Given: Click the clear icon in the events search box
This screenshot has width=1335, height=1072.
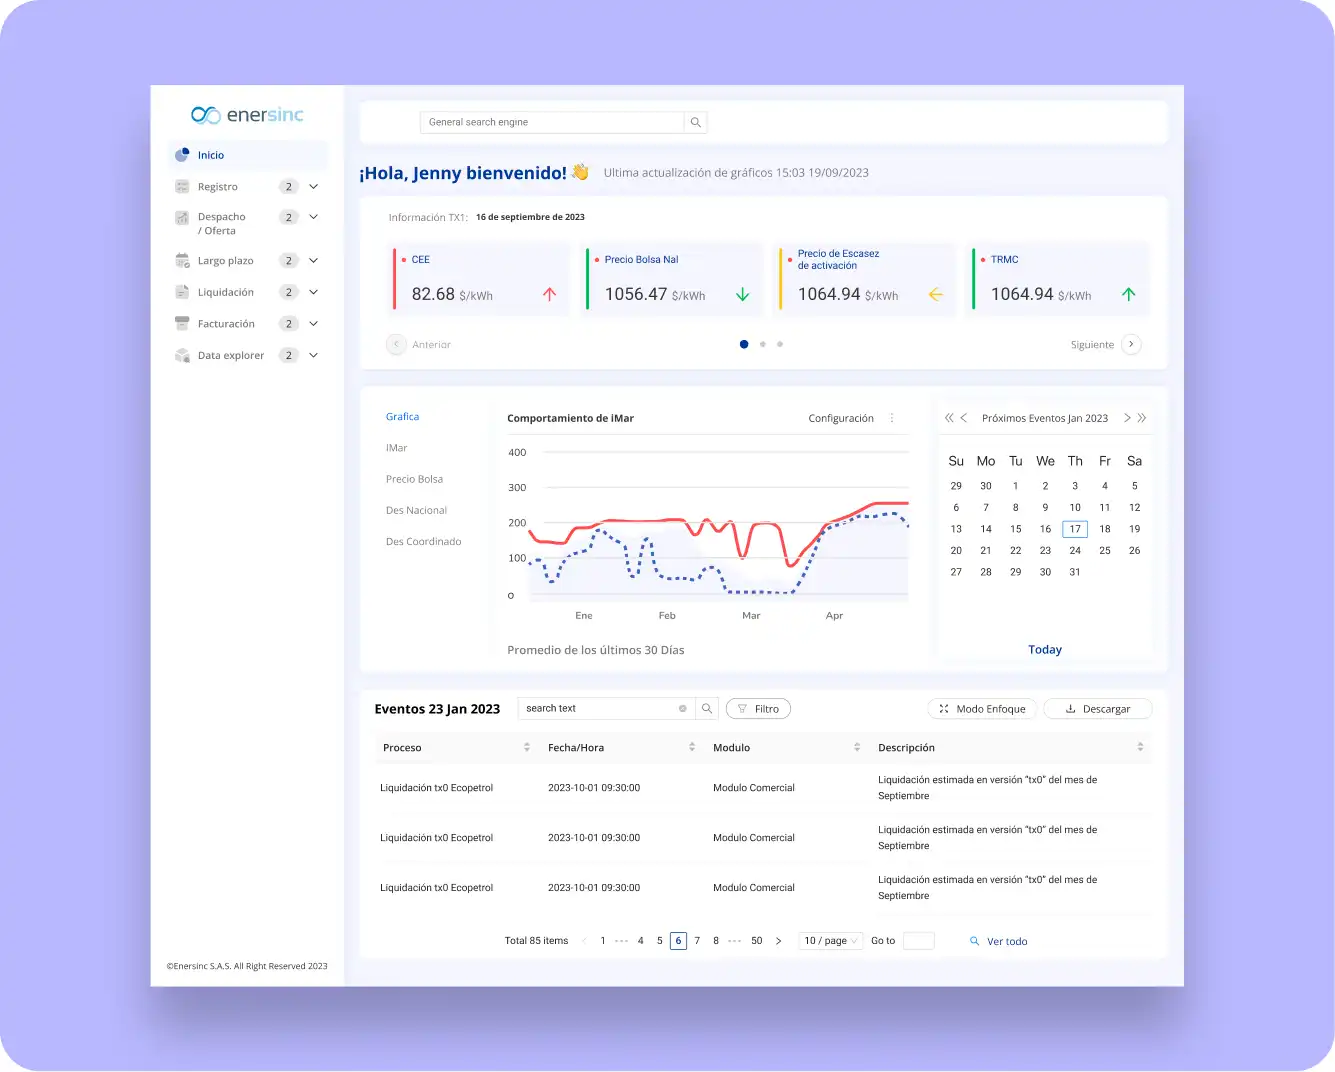Looking at the screenshot, I should click(682, 708).
